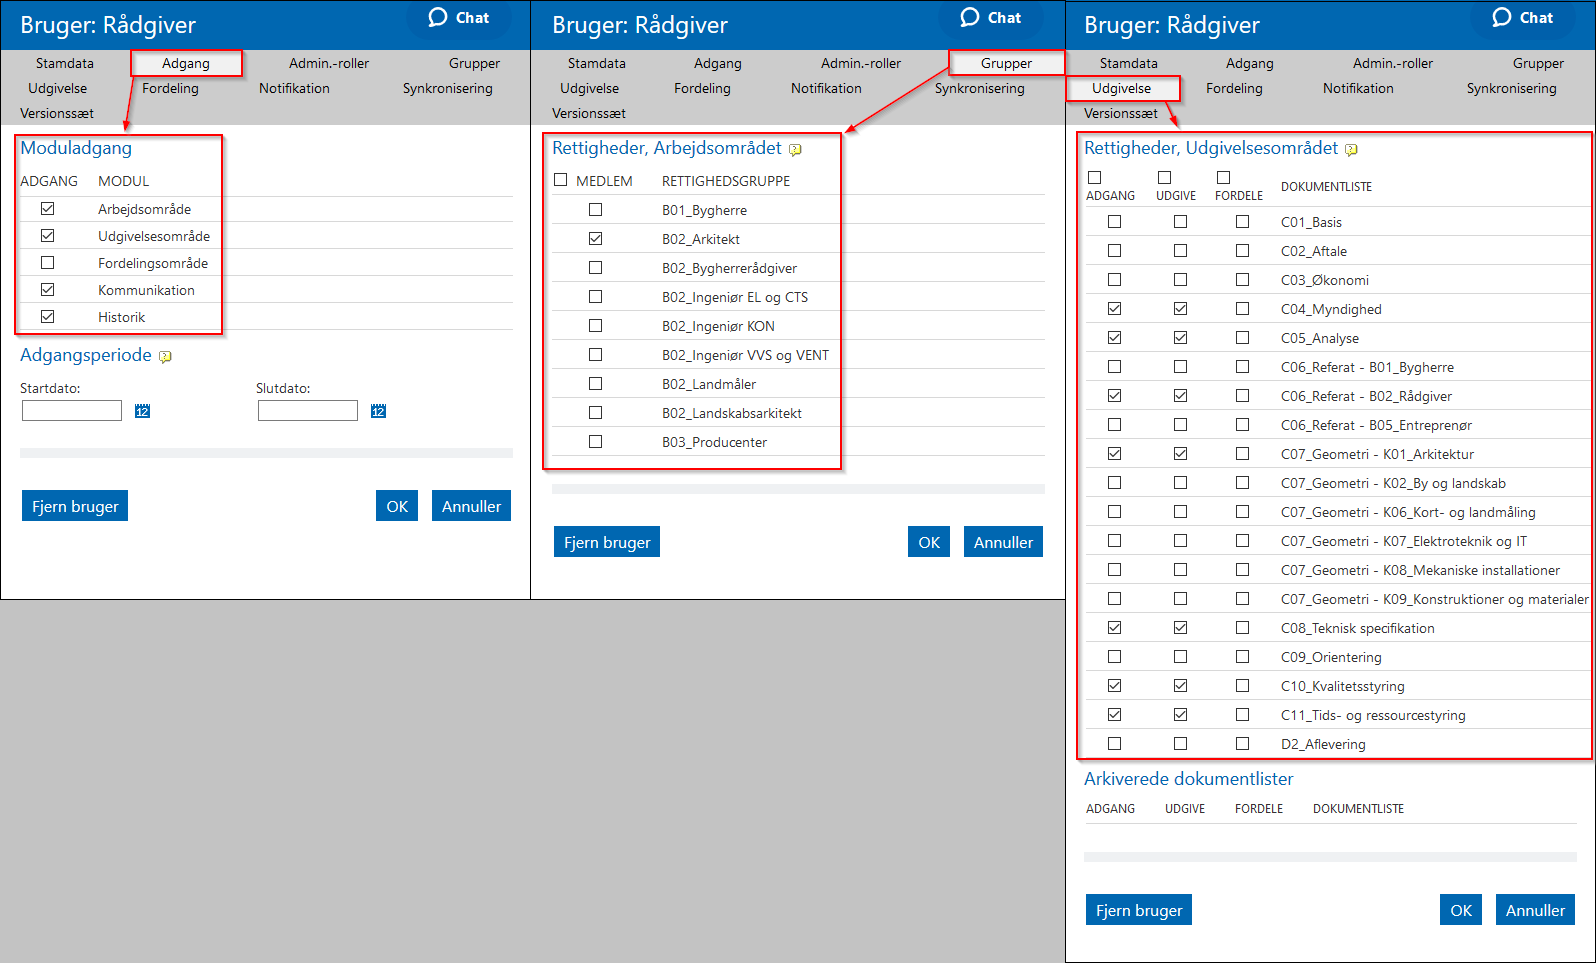
Task: Click note icon beside Rettigheder, Udgivelsesområdet heading
Action: click(x=1351, y=150)
